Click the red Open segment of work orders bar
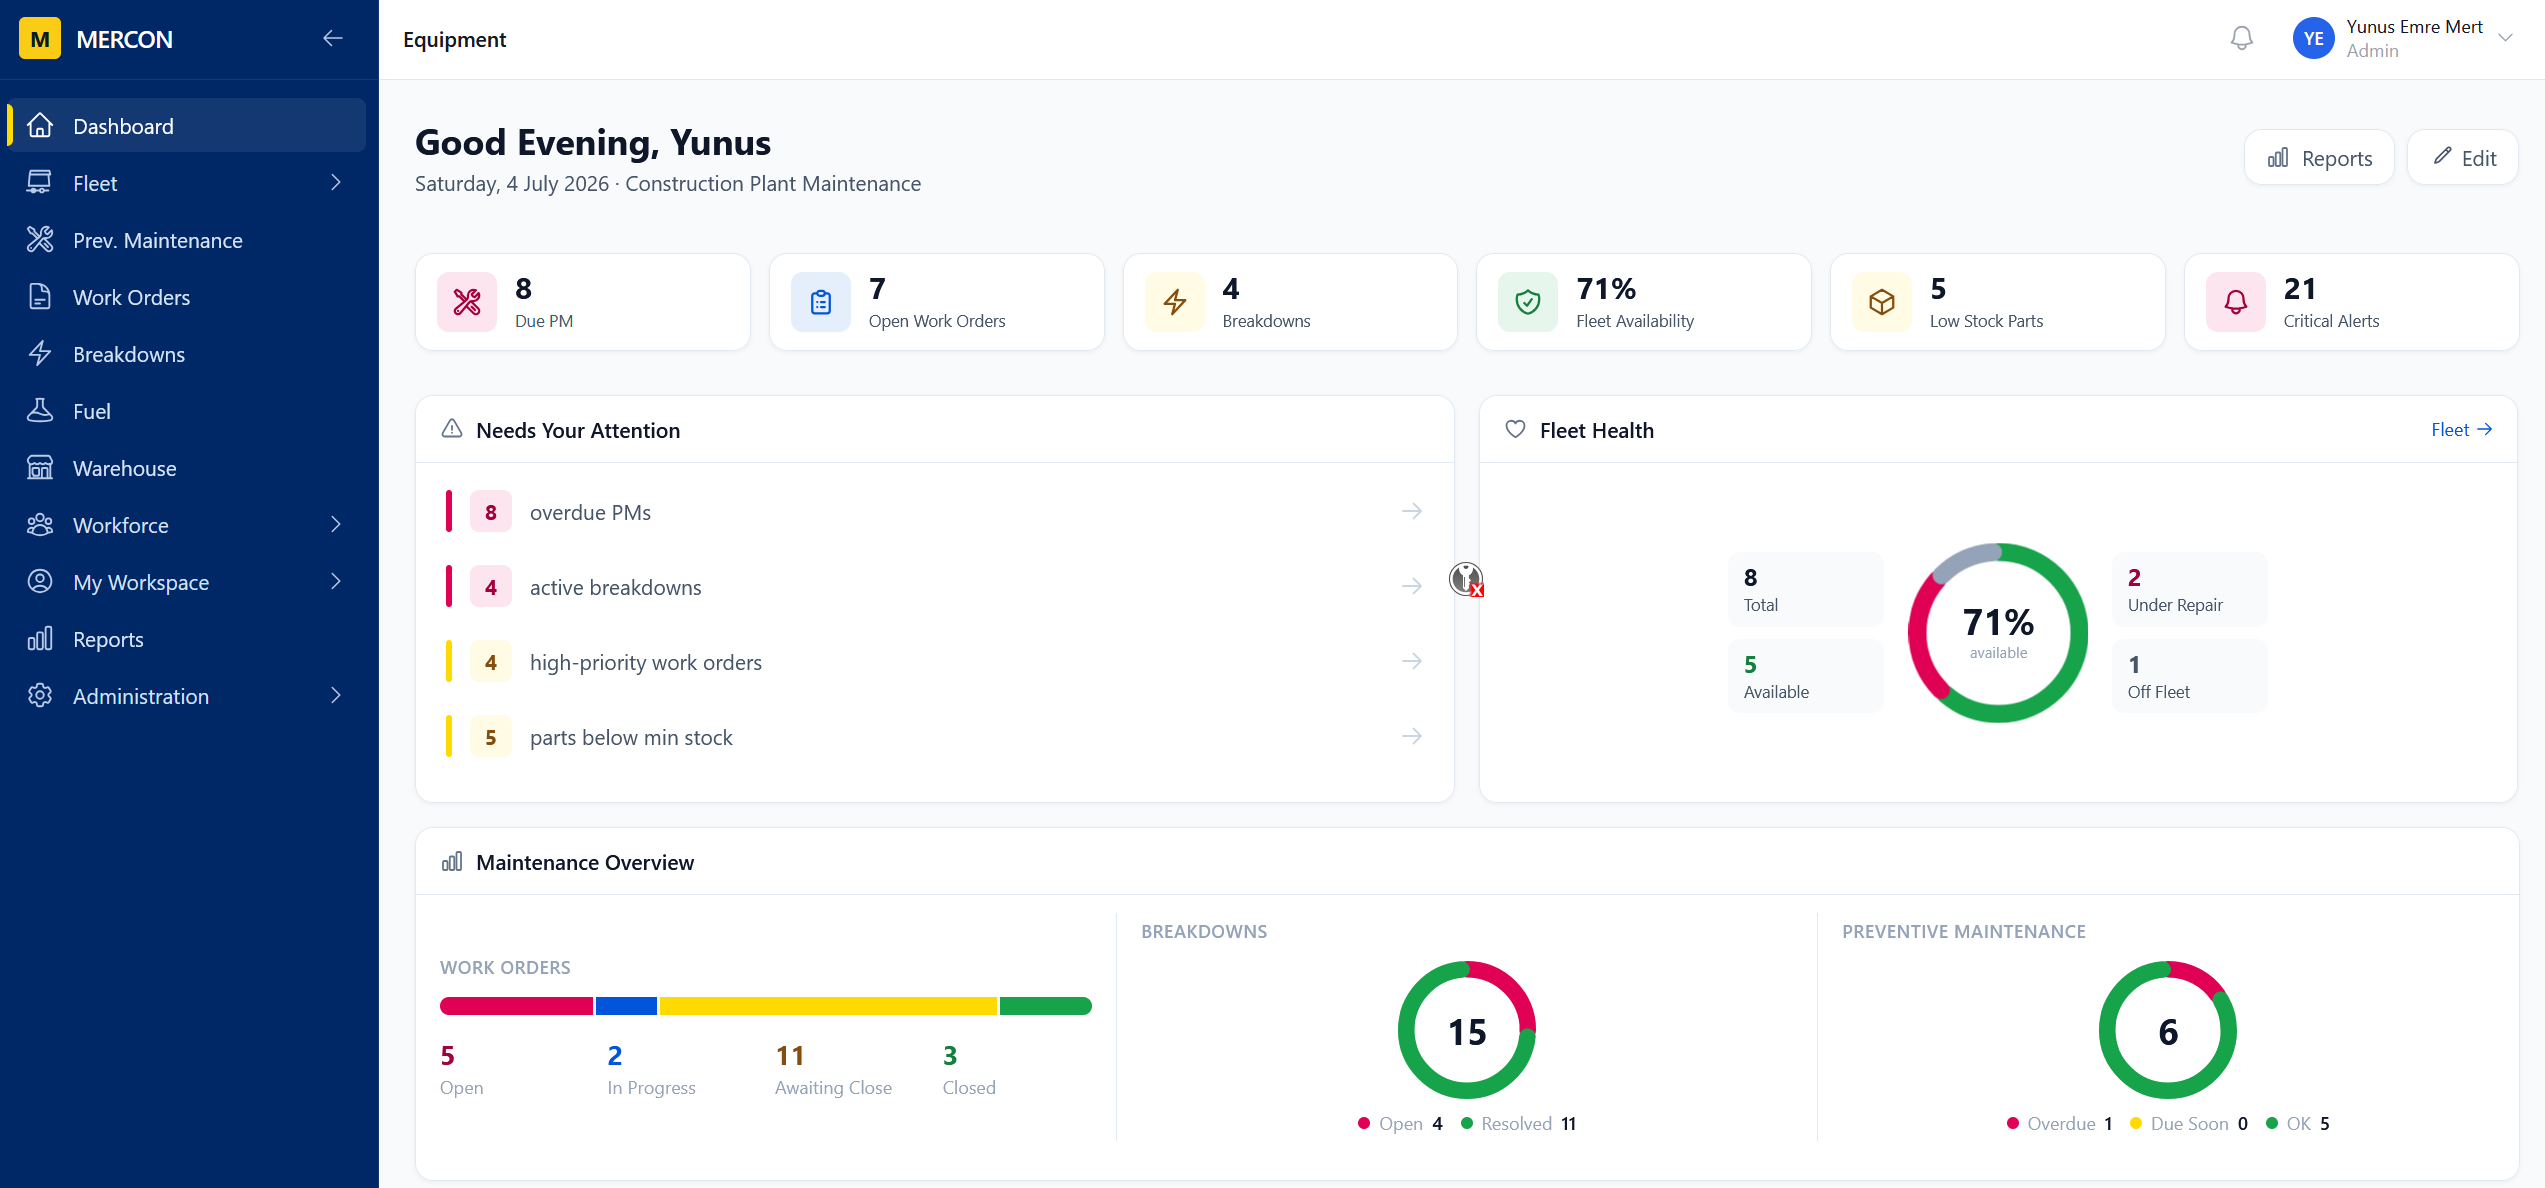Image resolution: width=2545 pixels, height=1188 pixels. pyautogui.click(x=516, y=1006)
